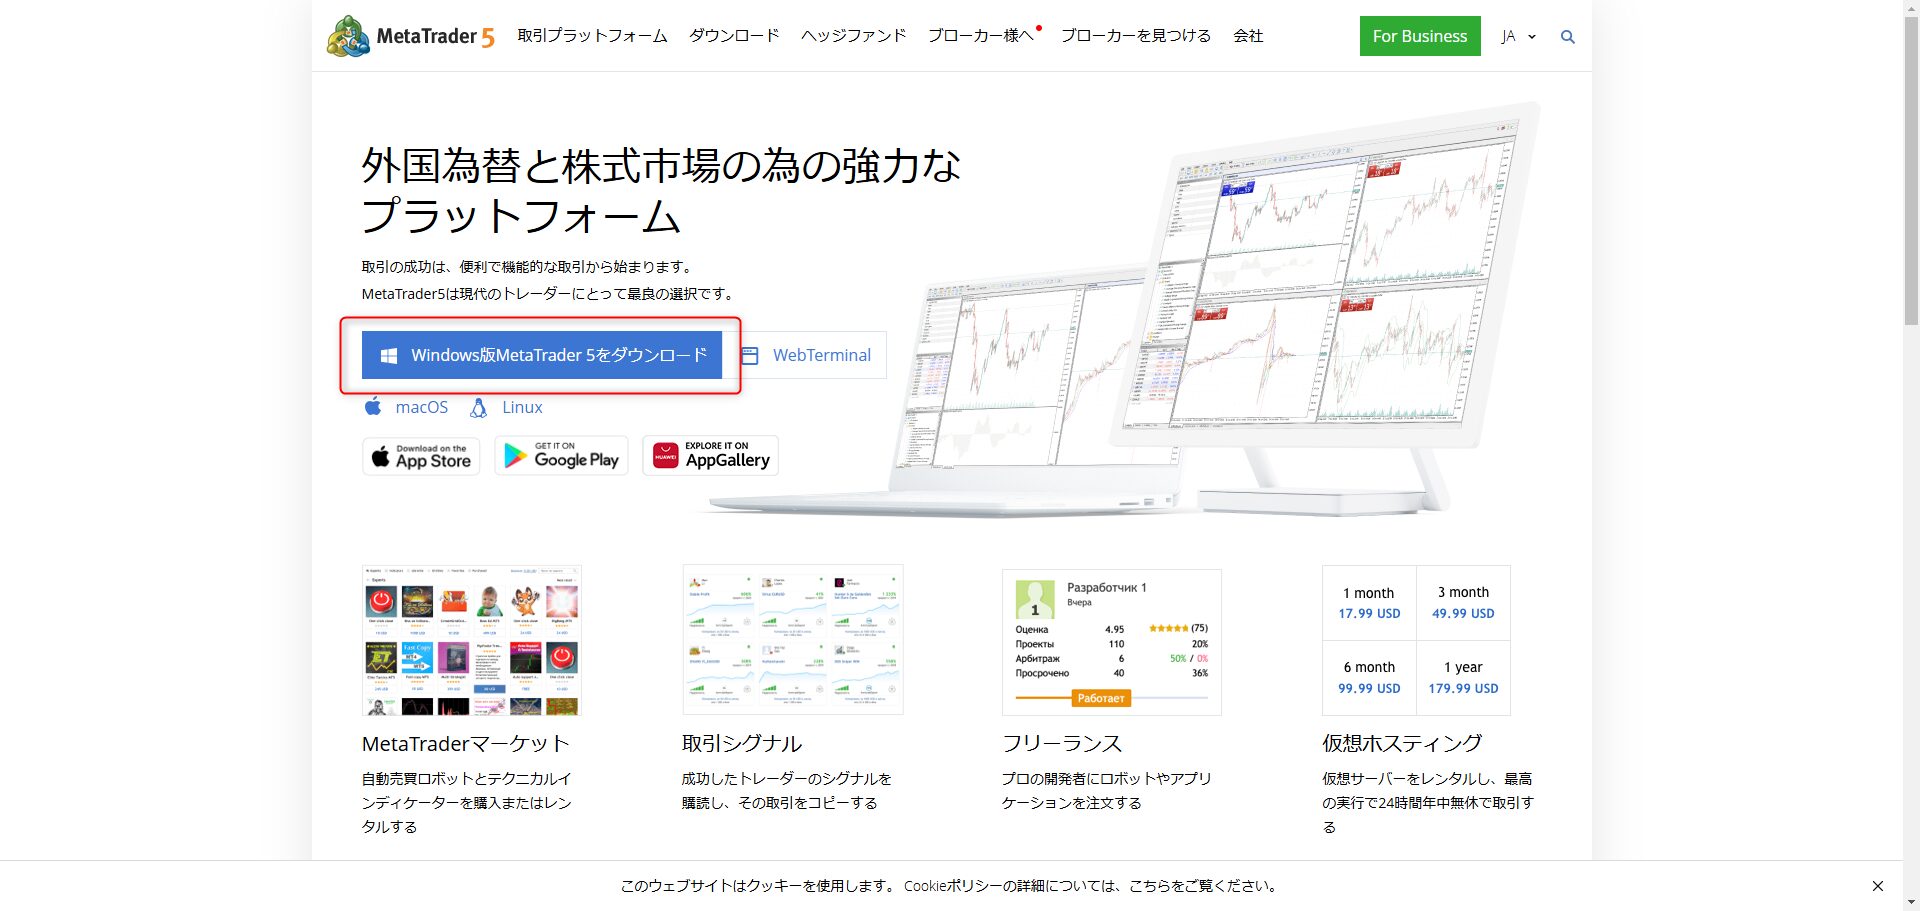
Task: Open the hosting pricing table image
Action: pos(1416,640)
